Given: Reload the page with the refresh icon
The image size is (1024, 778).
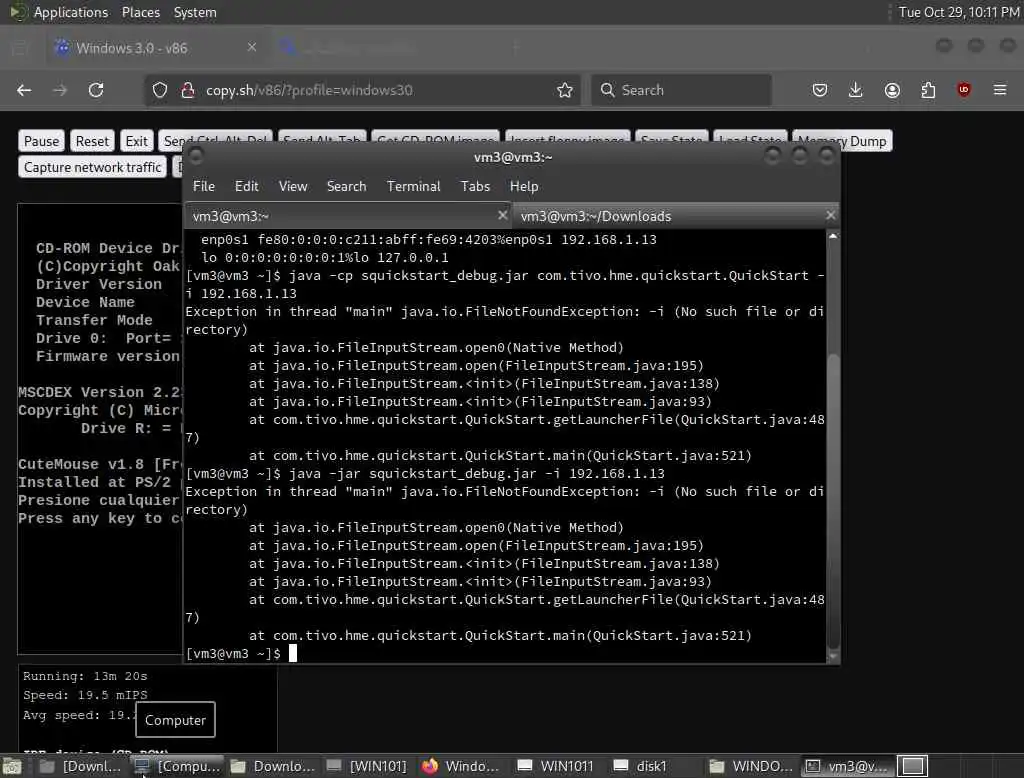Looking at the screenshot, I should coord(96,90).
